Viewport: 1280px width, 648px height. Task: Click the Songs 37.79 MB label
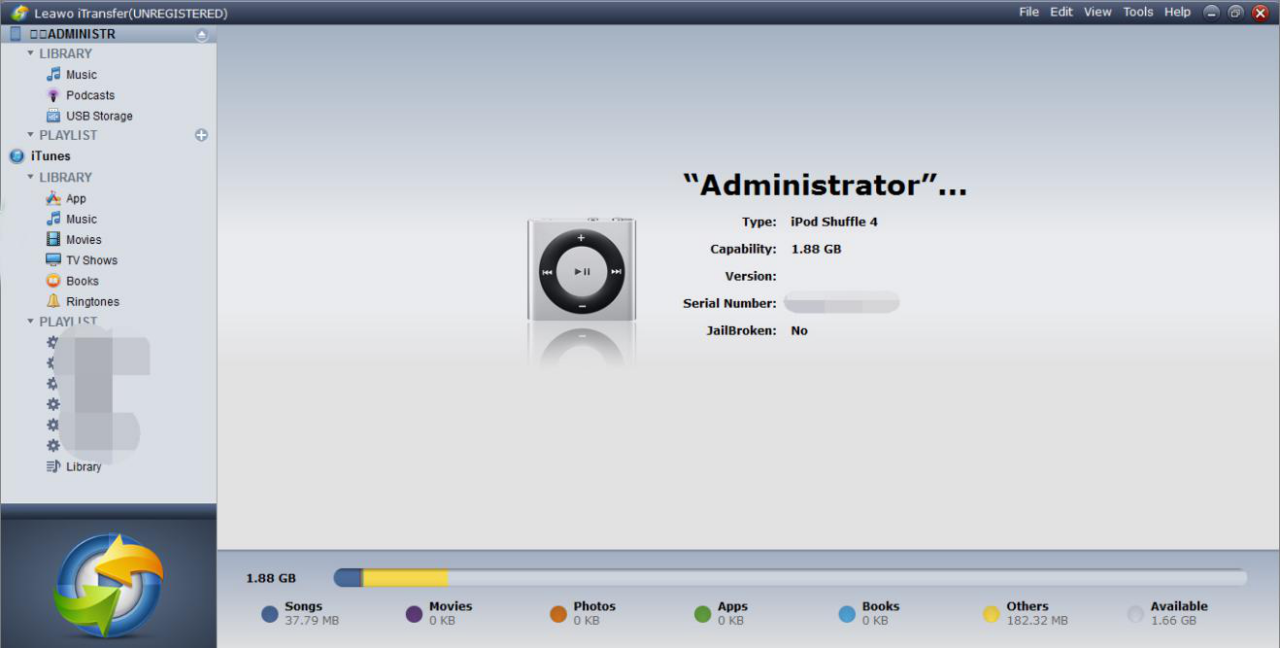tap(311, 613)
